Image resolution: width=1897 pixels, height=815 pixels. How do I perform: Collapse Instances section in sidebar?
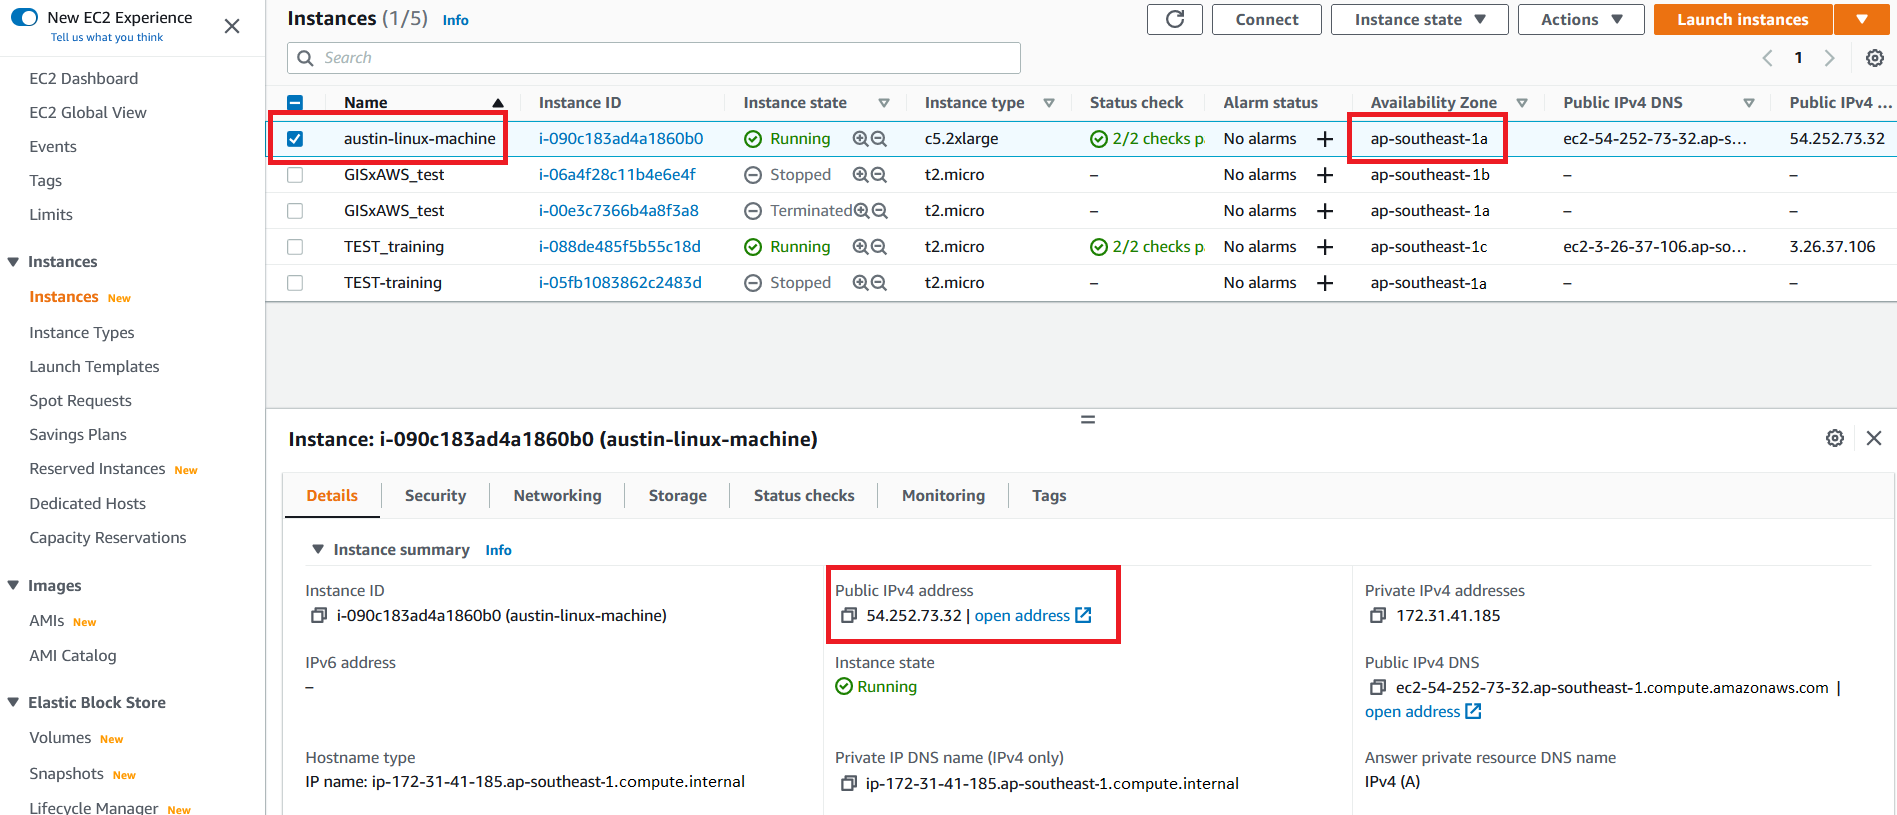point(13,262)
